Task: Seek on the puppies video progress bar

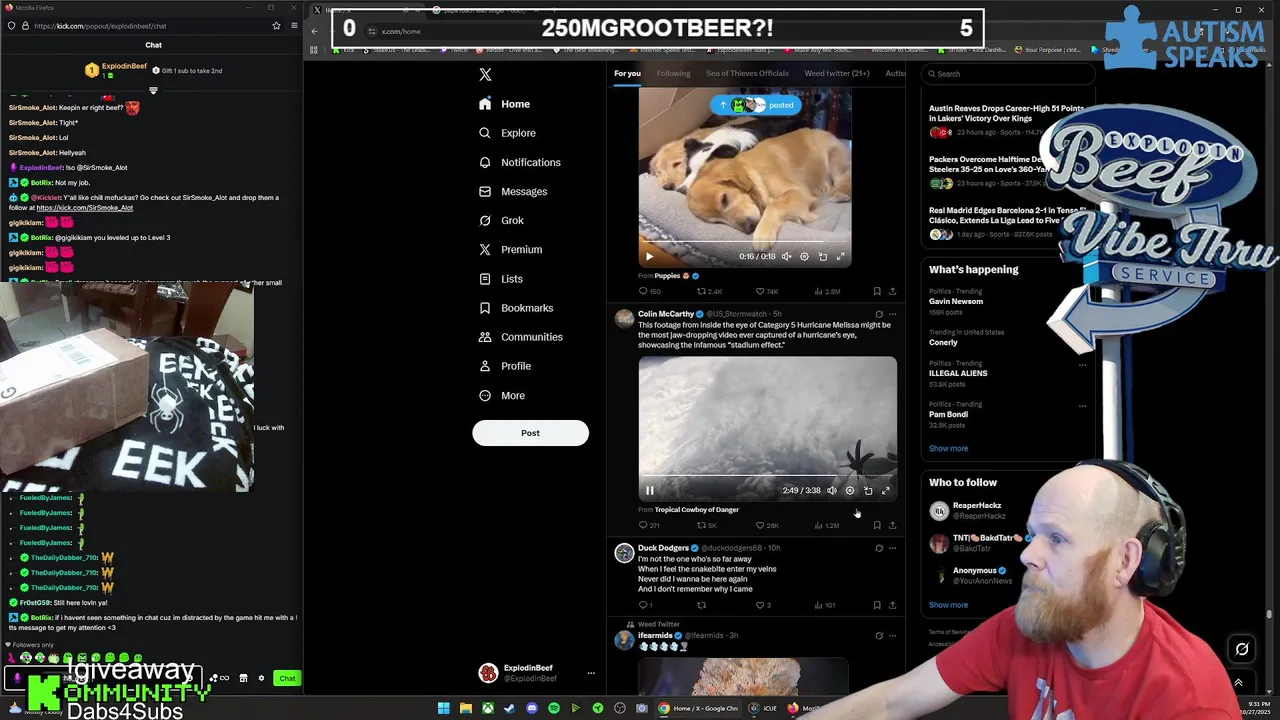Action: (x=745, y=243)
